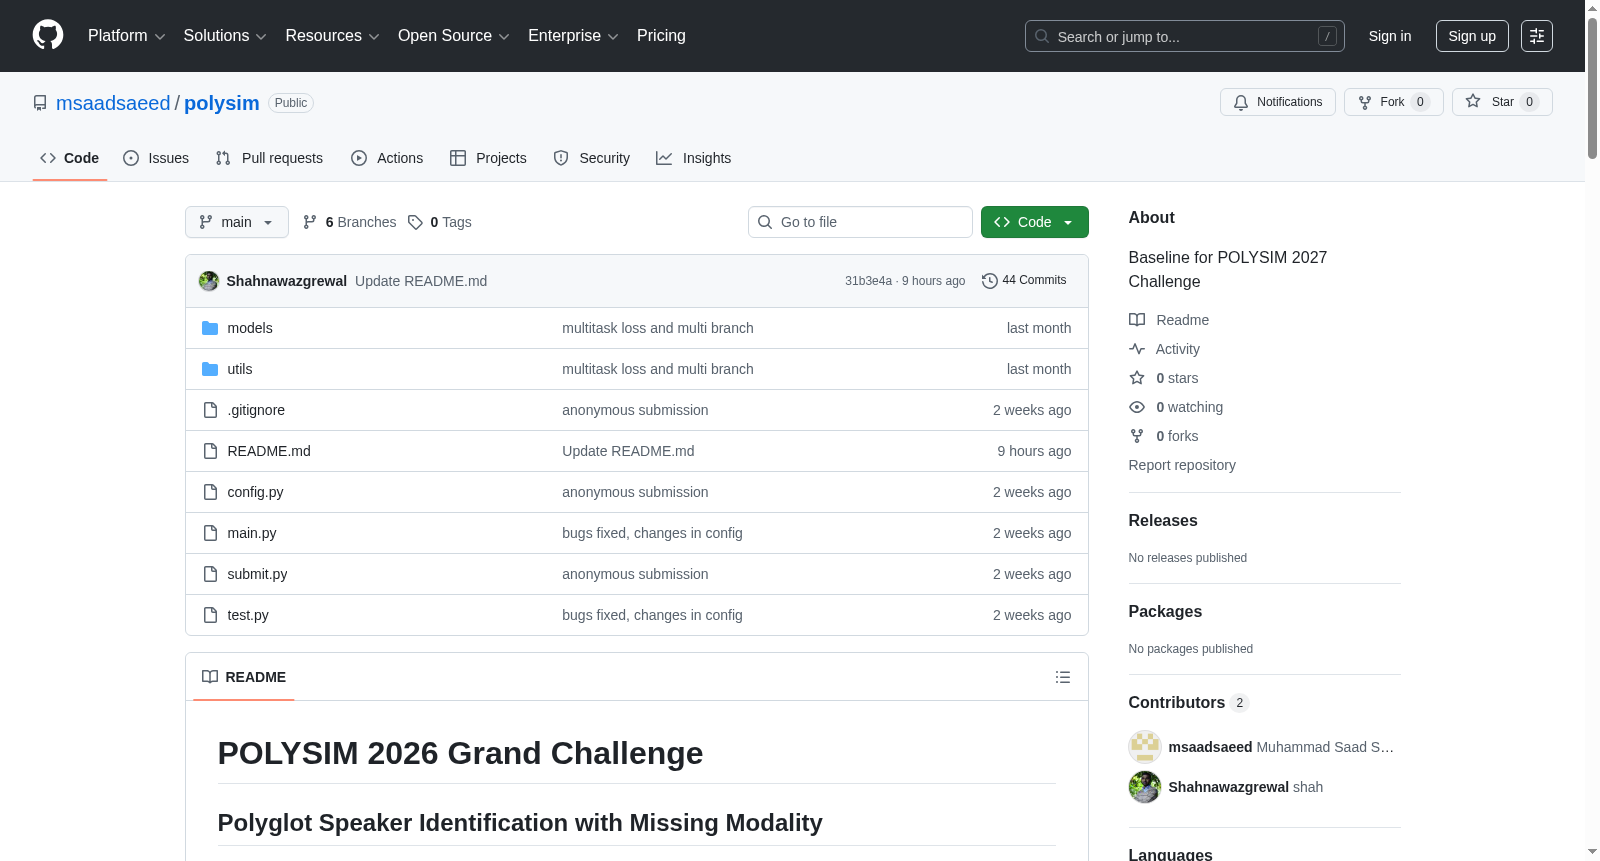
Task: Click the Go to file search box
Action: (x=860, y=222)
